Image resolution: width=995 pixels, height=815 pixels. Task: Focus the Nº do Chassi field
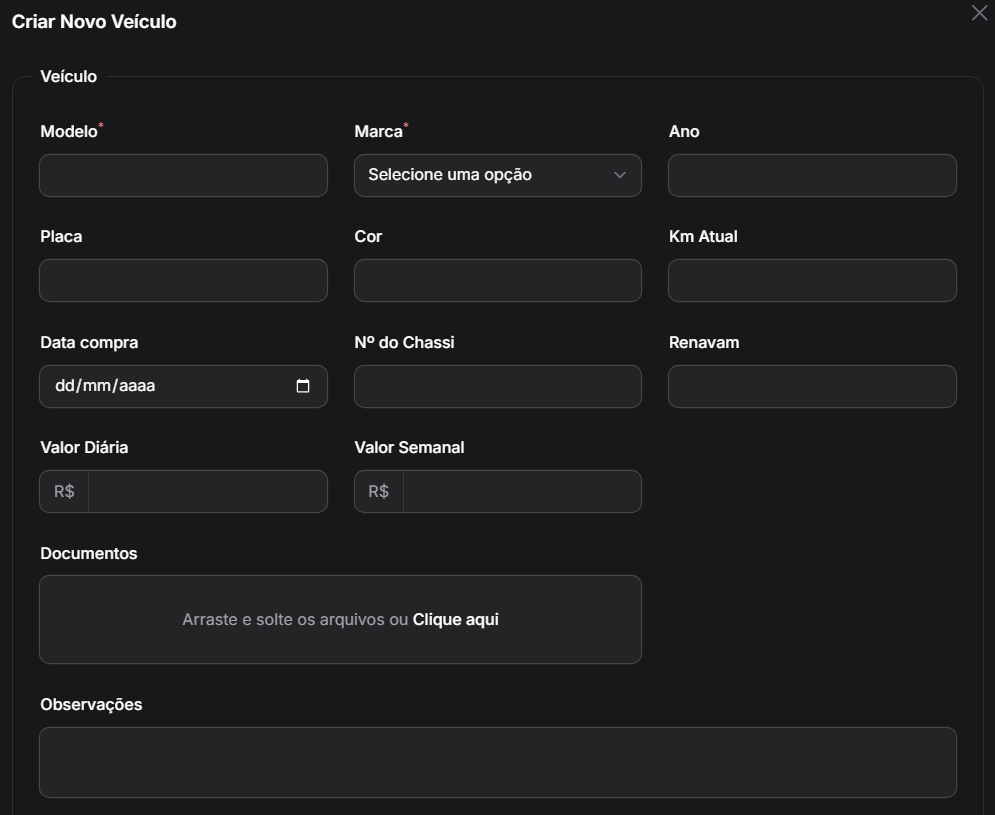pyautogui.click(x=498, y=387)
